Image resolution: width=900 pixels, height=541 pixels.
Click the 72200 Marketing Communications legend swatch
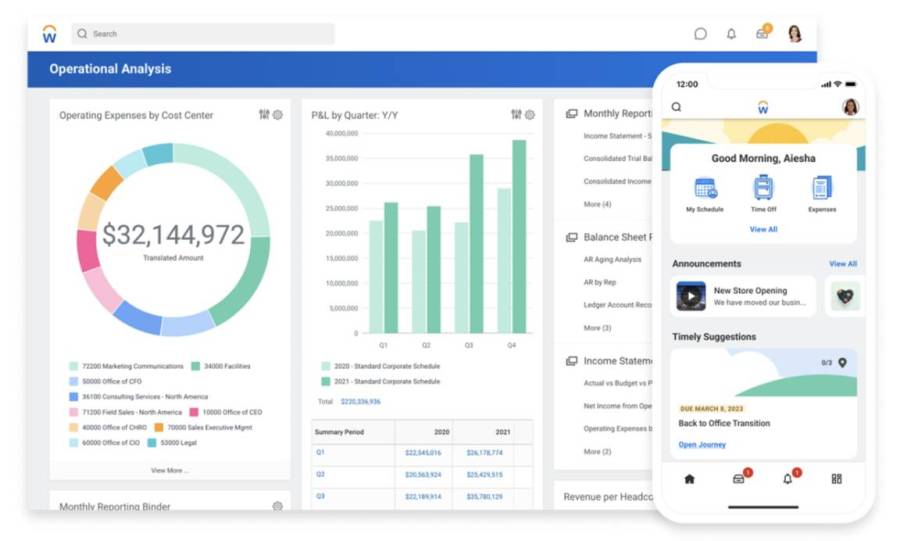(73, 366)
